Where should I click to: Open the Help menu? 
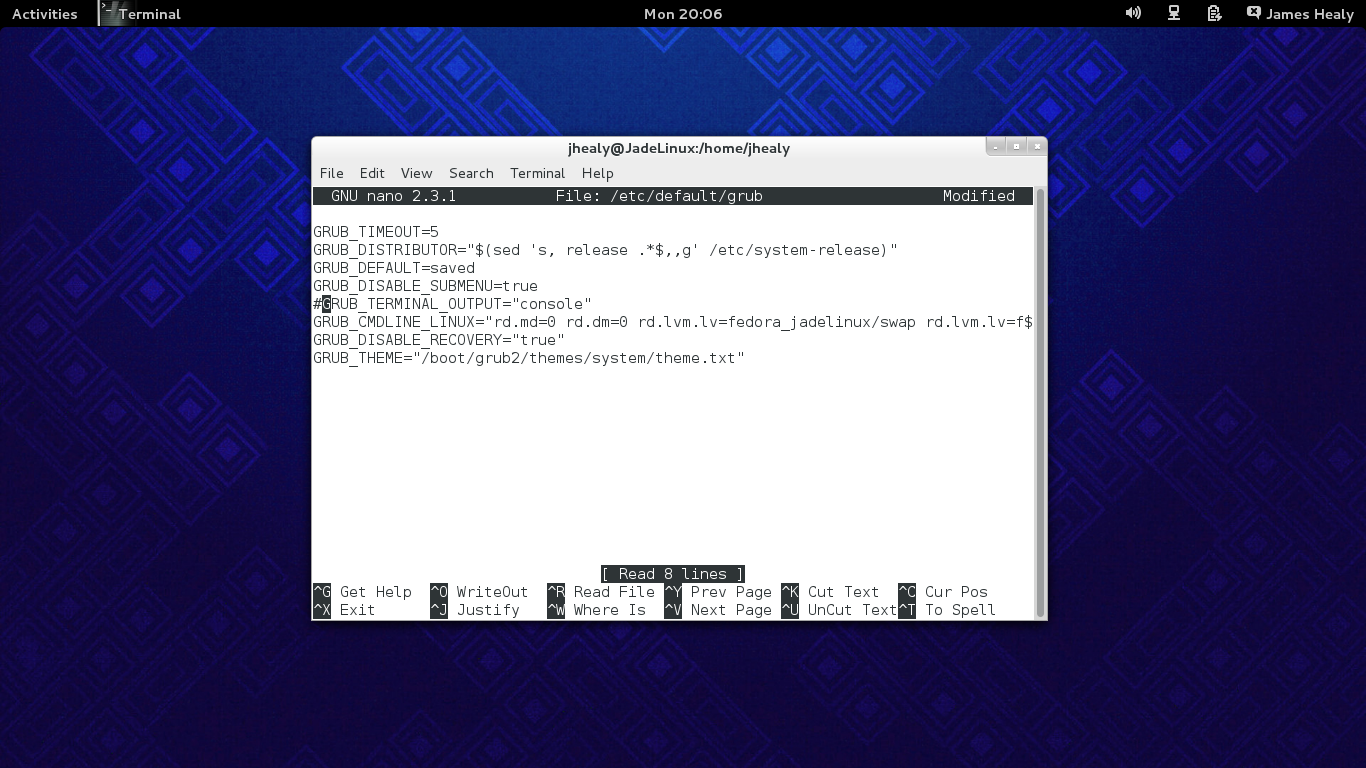click(597, 173)
